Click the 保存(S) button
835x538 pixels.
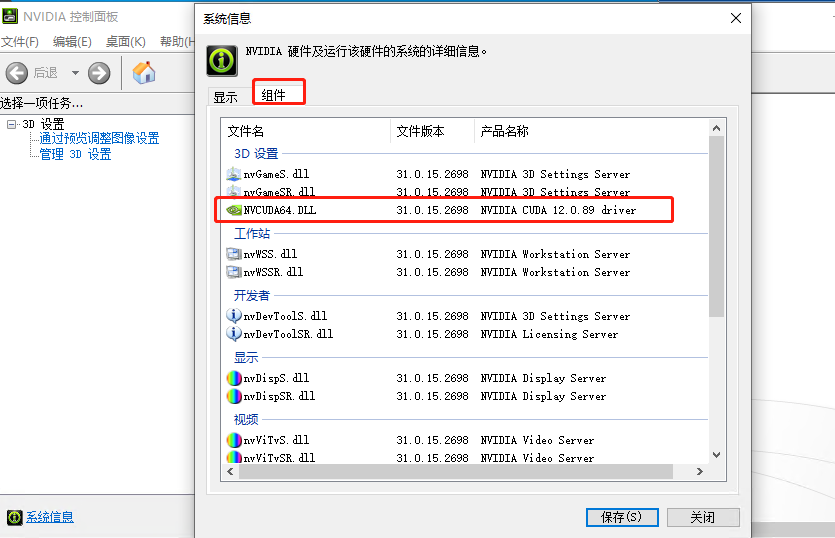[x=622, y=517]
